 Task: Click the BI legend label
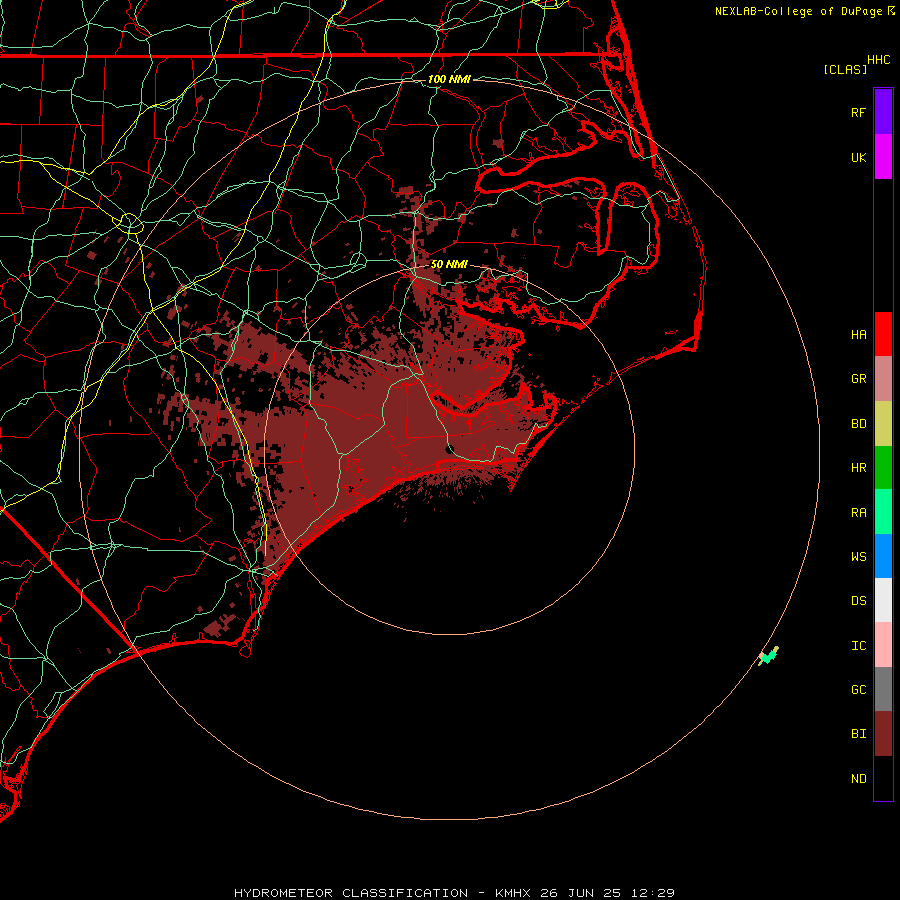tap(858, 734)
